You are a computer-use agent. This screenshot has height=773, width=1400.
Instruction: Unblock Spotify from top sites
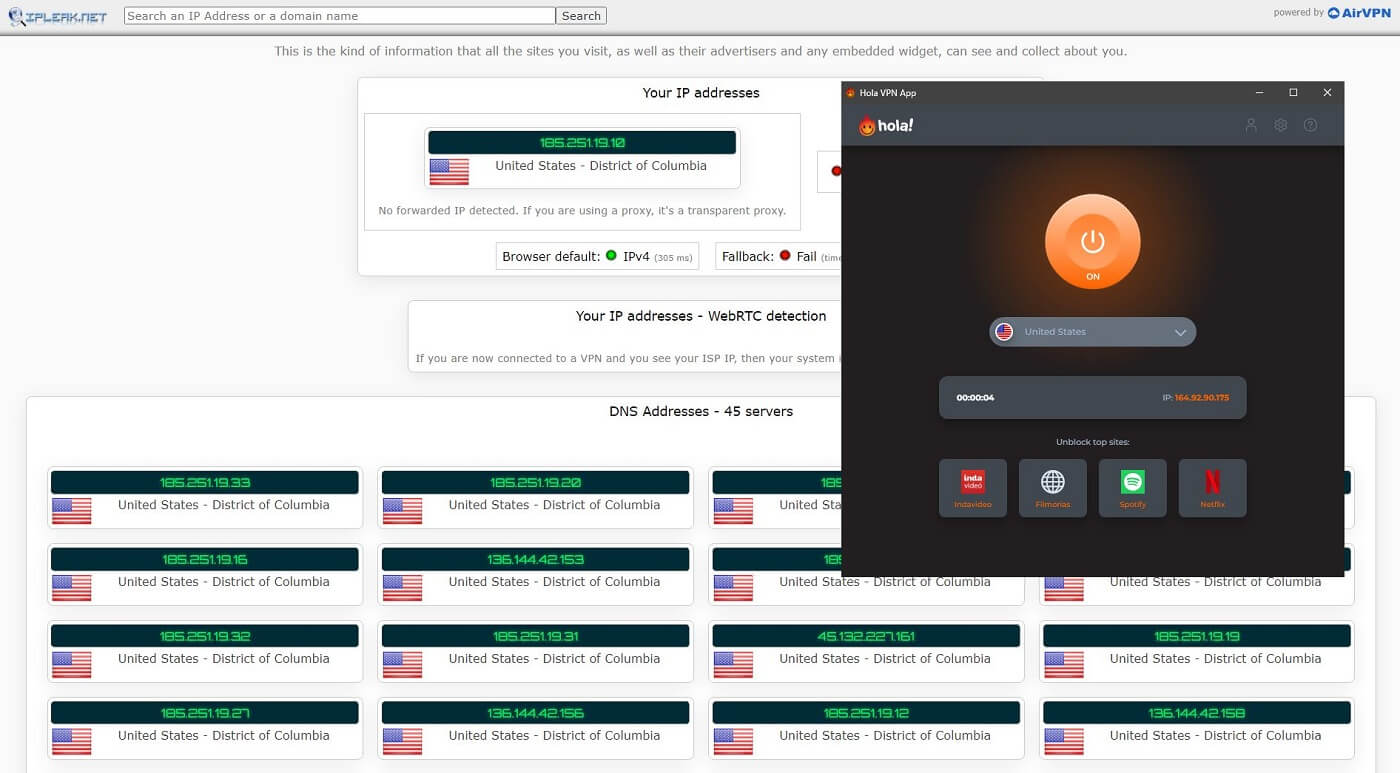pos(1132,488)
